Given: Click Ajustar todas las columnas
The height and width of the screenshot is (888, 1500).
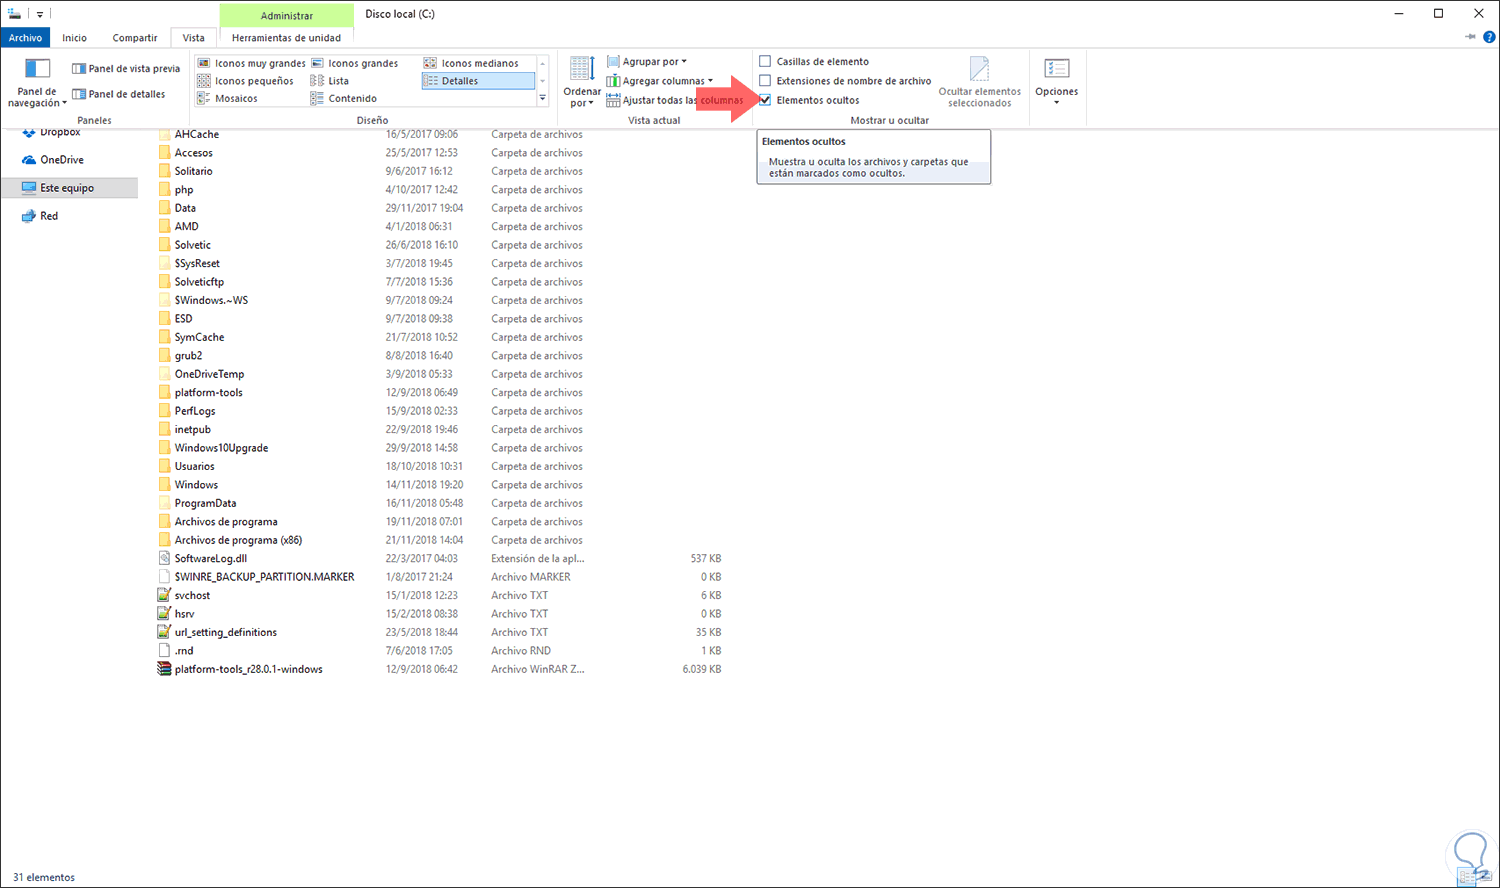Looking at the screenshot, I should coord(675,100).
